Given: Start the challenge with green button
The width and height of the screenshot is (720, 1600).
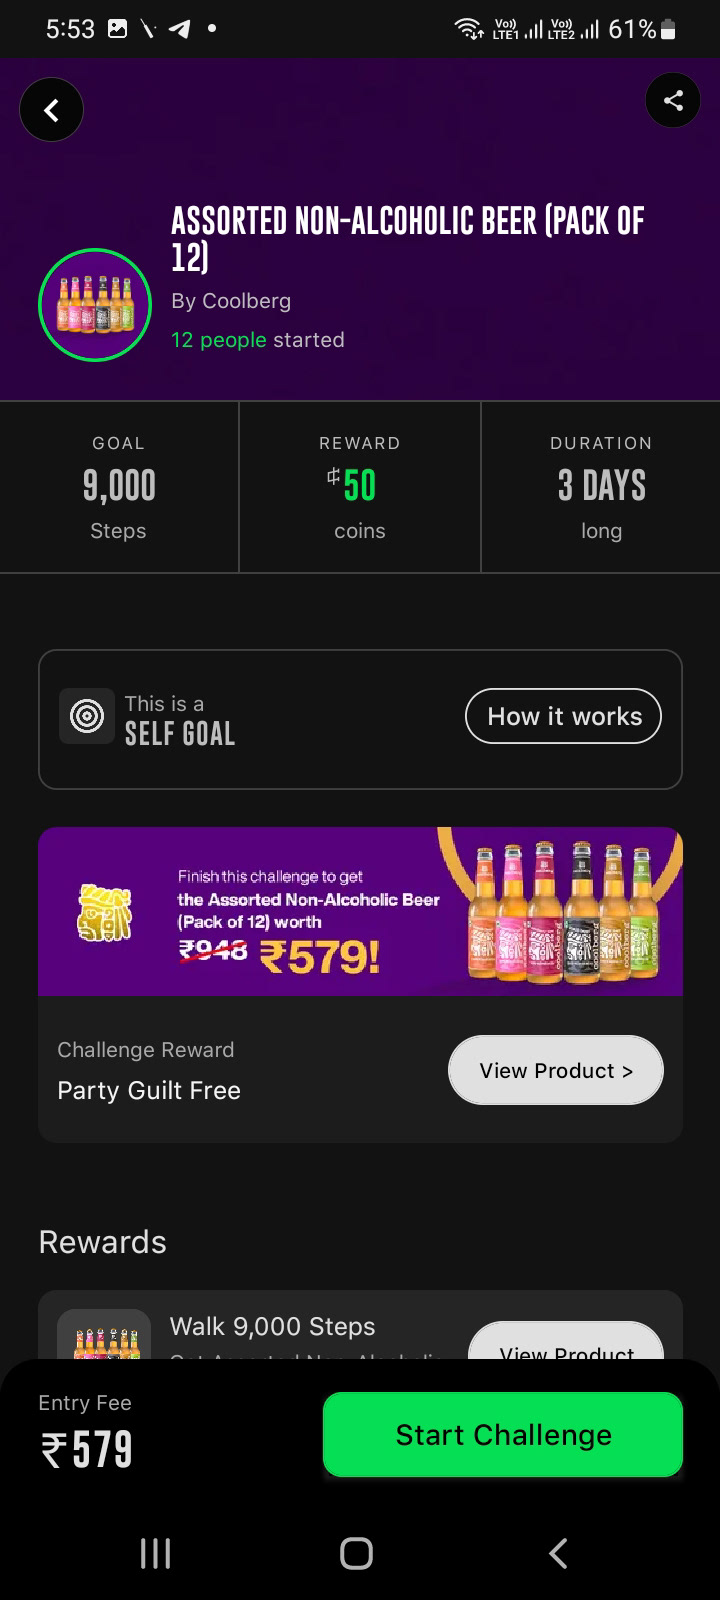Looking at the screenshot, I should coord(503,1434).
